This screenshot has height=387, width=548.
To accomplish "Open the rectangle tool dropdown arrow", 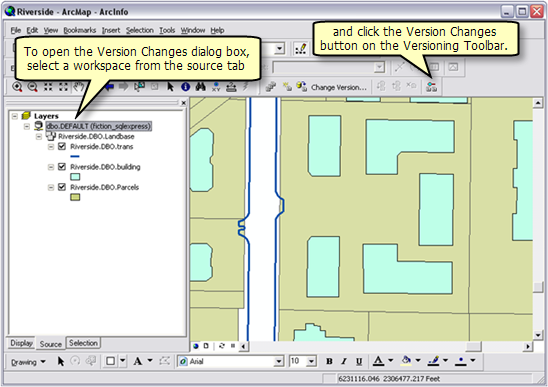I will [123, 360].
